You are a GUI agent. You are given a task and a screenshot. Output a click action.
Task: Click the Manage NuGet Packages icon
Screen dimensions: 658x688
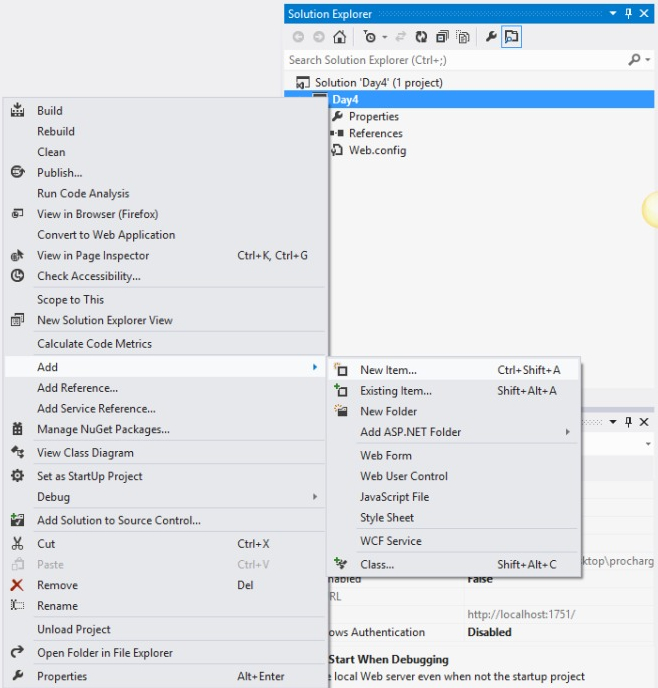[x=18, y=429]
